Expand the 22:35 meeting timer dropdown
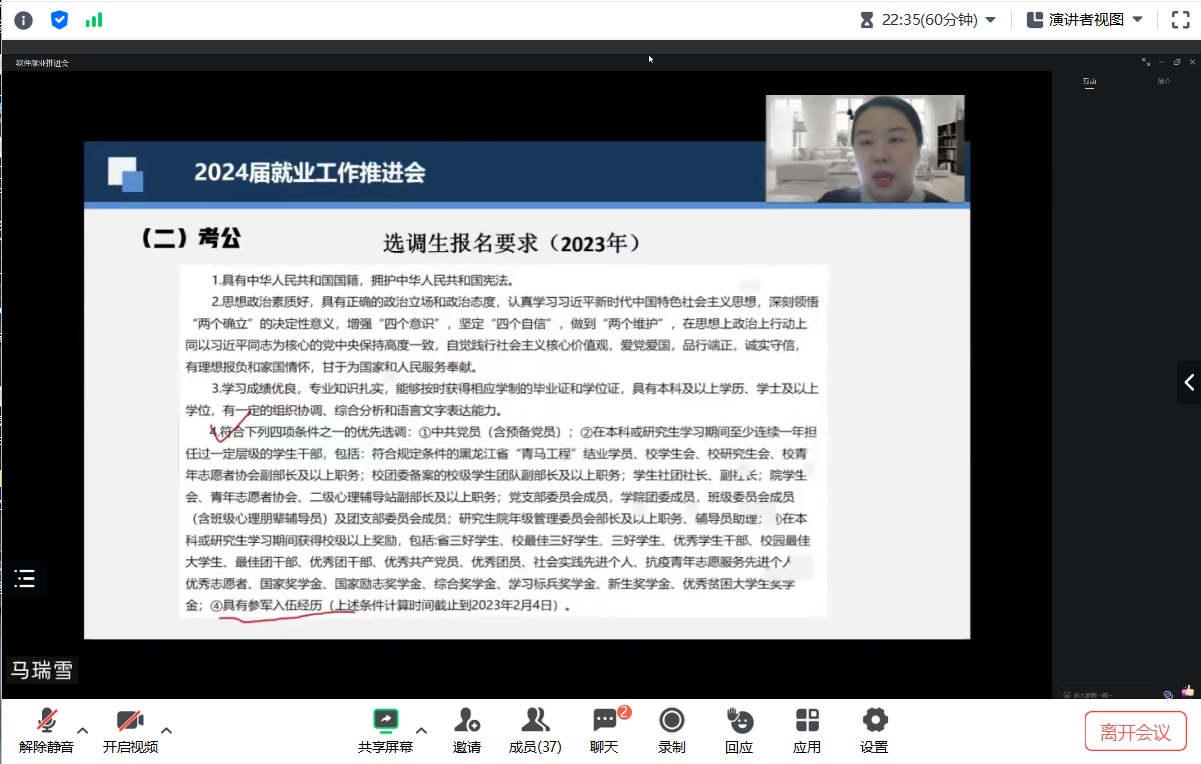Viewport: 1201px width, 764px height. click(x=990, y=20)
